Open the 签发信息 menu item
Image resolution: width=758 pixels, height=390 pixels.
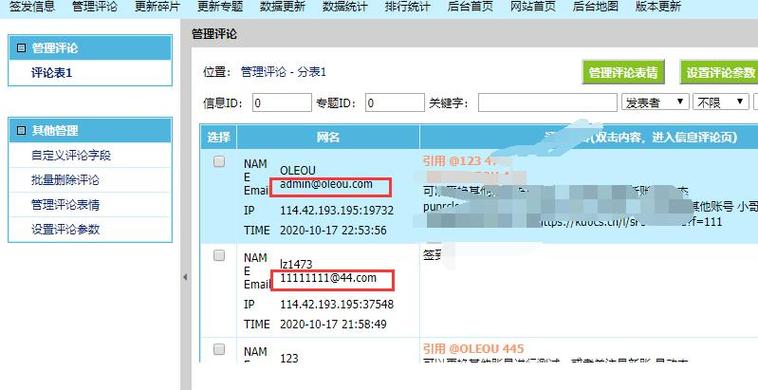32,7
